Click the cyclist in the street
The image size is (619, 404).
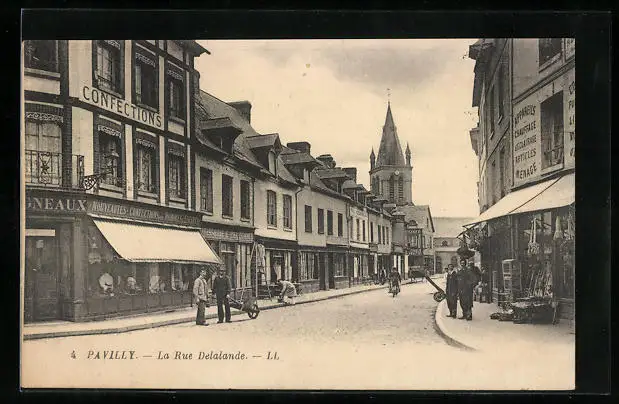(x=395, y=283)
